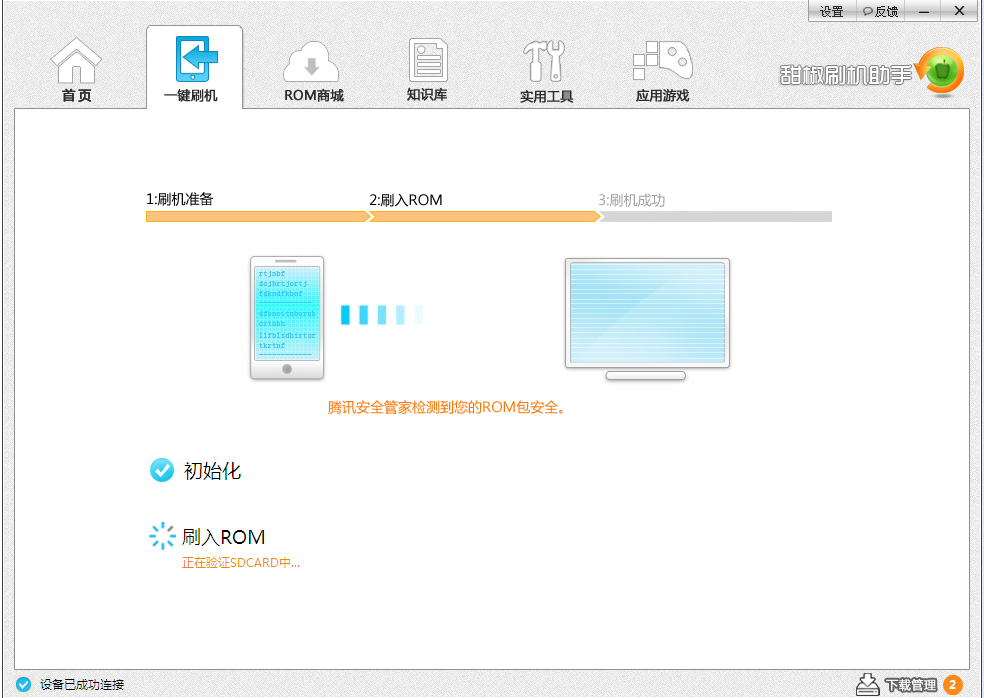Go to the 应用游戏 tab
The width and height of the screenshot is (984, 698).
[x=663, y=72]
